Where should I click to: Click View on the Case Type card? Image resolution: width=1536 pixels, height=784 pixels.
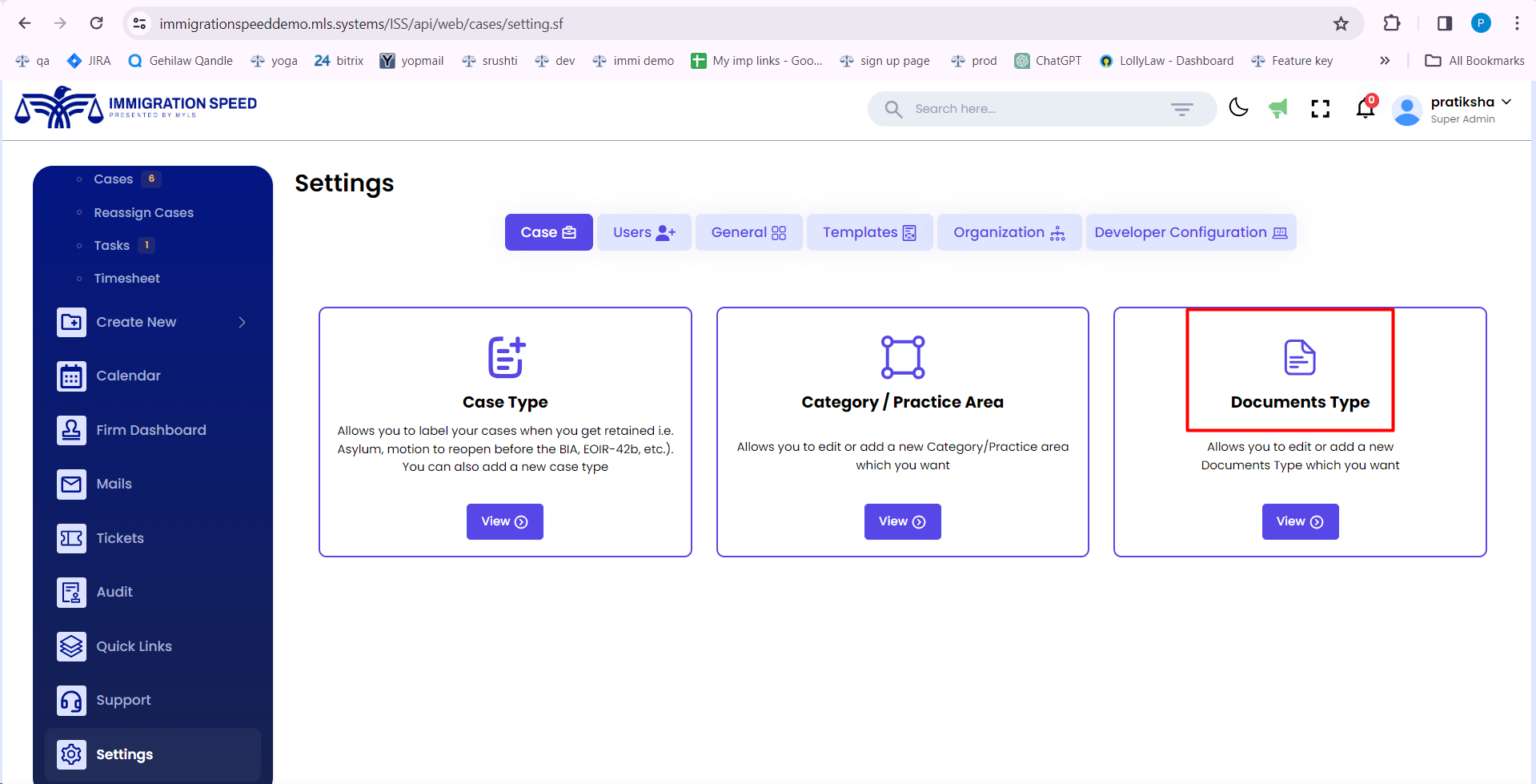(x=505, y=521)
